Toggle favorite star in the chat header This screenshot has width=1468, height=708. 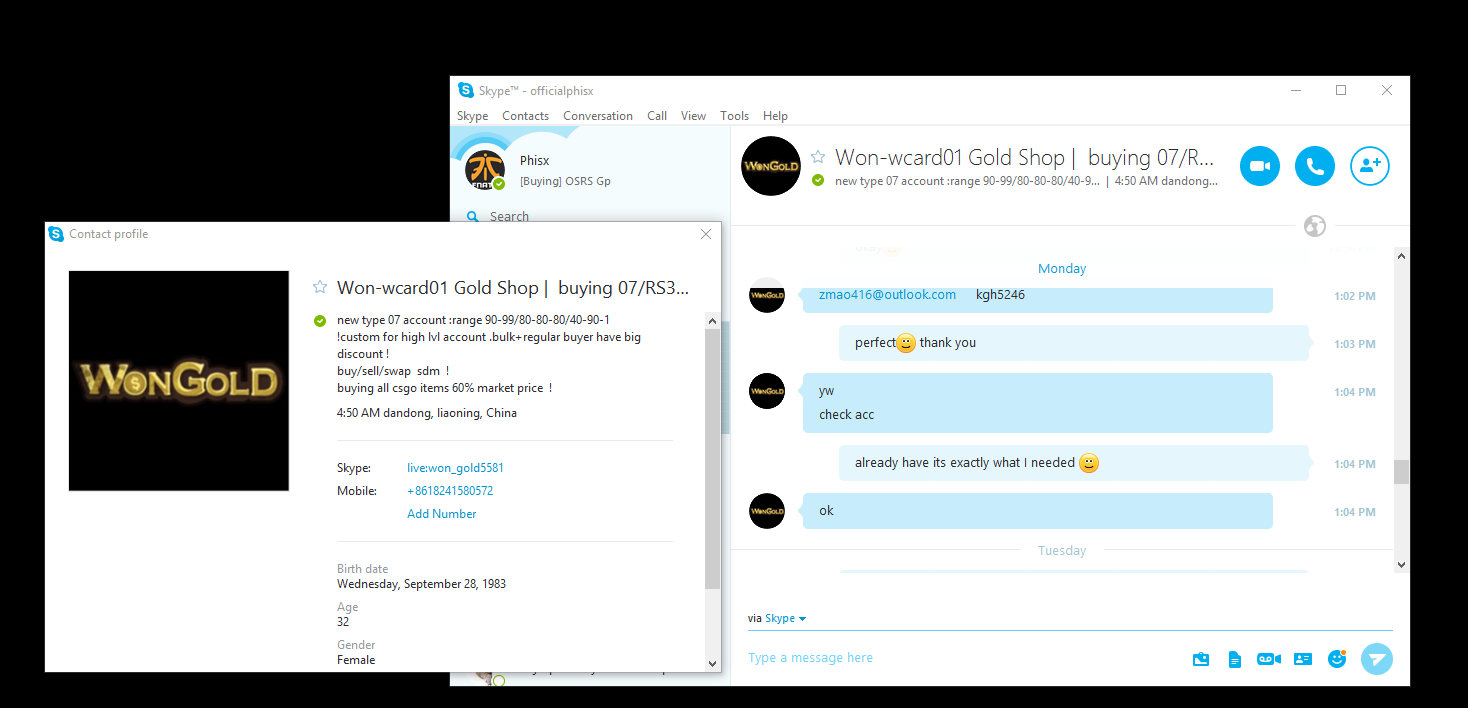tap(818, 157)
